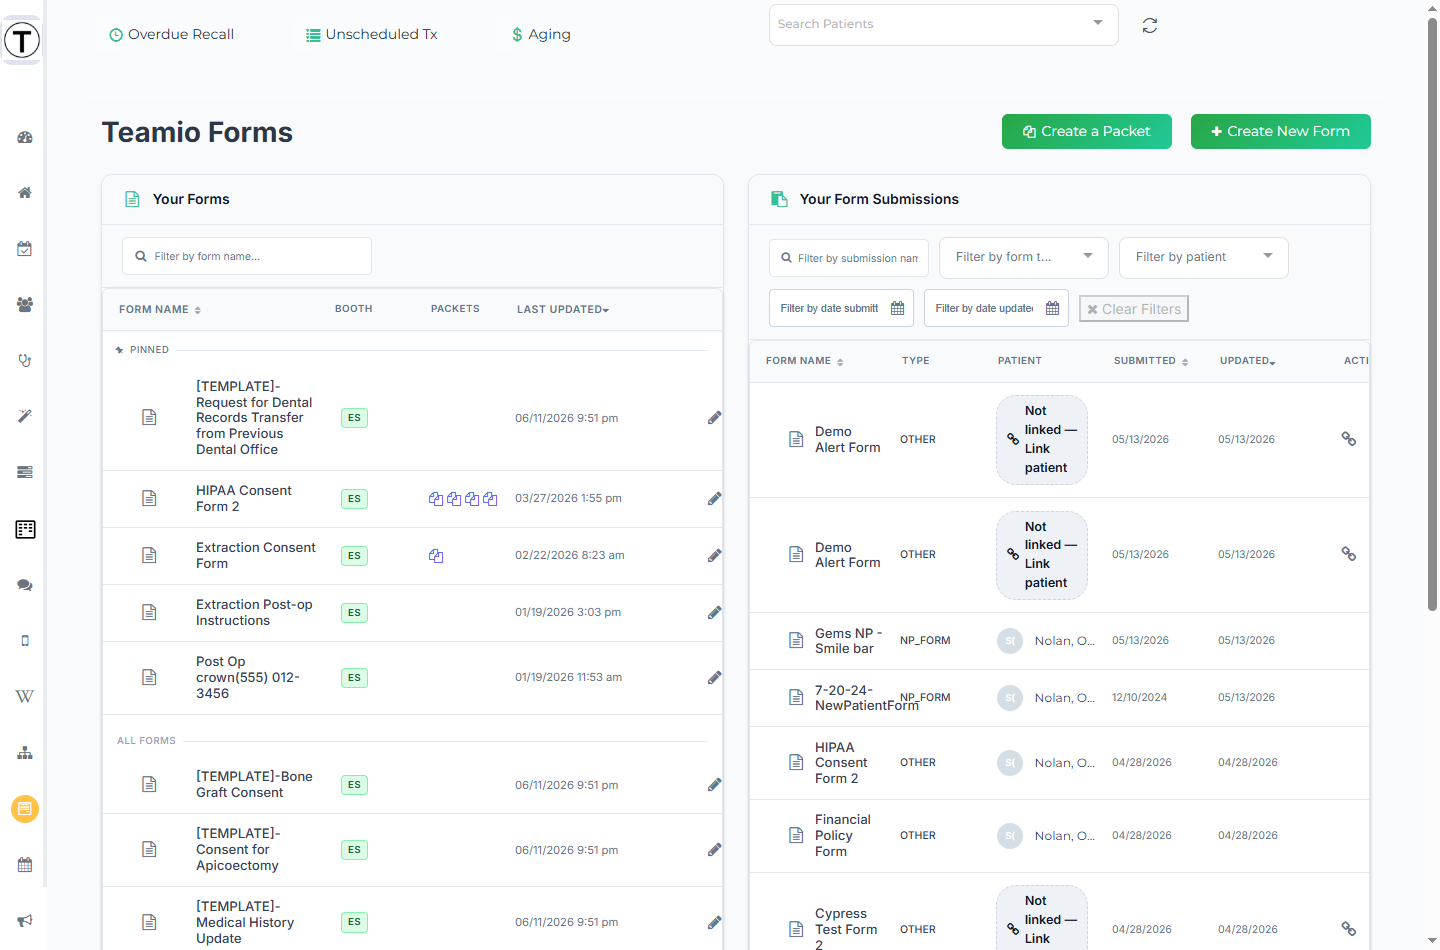The width and height of the screenshot is (1440, 950).
Task: Sort Your Forms by Last Updated
Action: (x=563, y=310)
